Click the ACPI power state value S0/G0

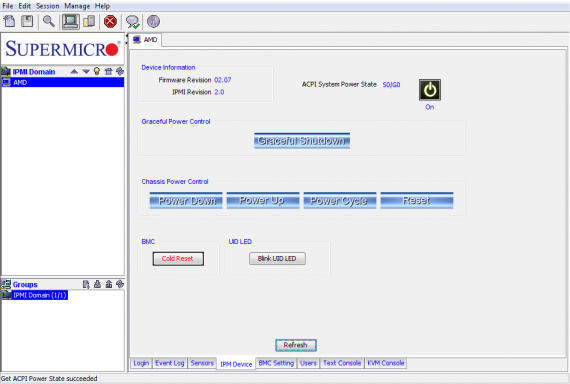pyautogui.click(x=391, y=84)
